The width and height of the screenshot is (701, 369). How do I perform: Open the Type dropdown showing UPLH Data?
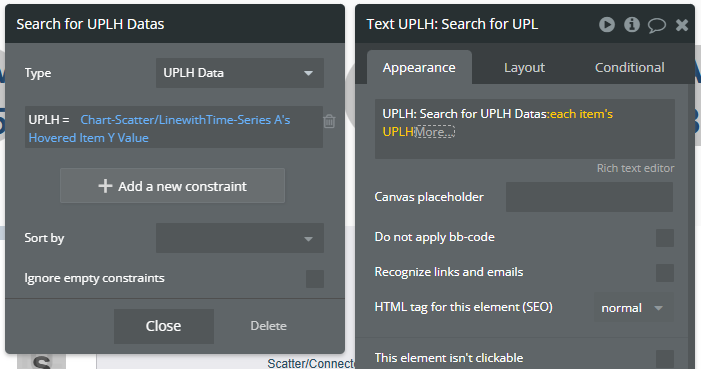pos(240,73)
